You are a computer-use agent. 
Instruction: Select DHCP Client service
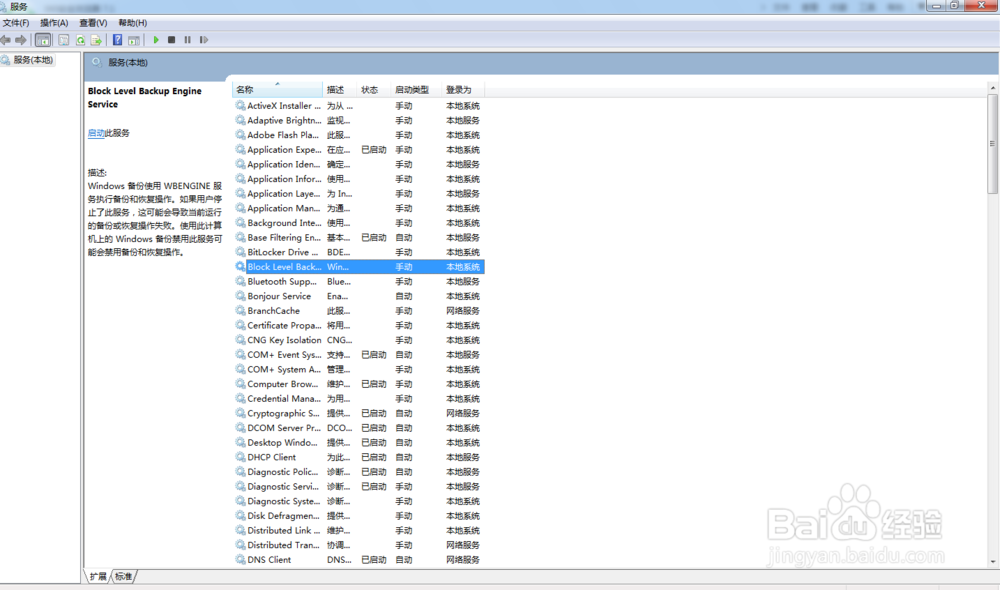point(358,457)
